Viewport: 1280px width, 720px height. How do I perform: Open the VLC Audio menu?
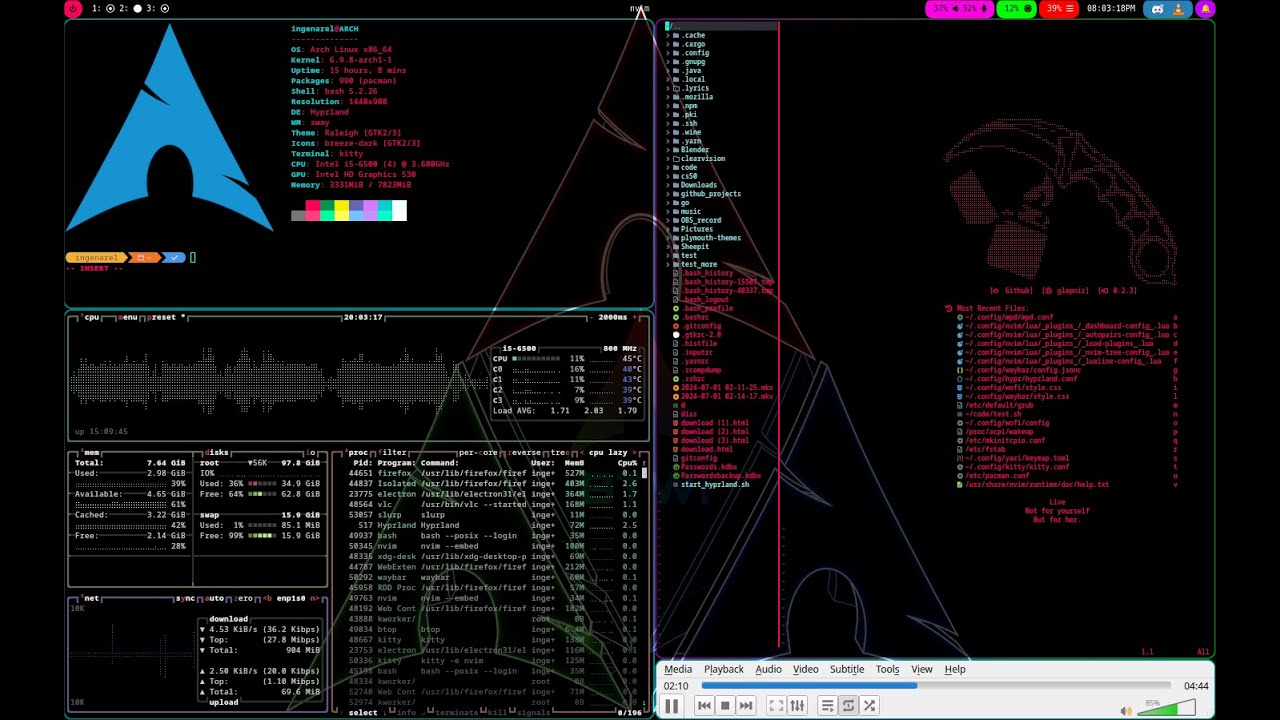tap(768, 669)
